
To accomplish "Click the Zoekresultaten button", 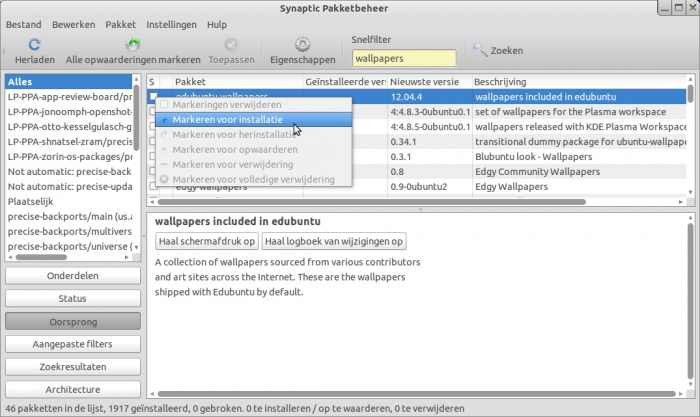I will point(73,367).
